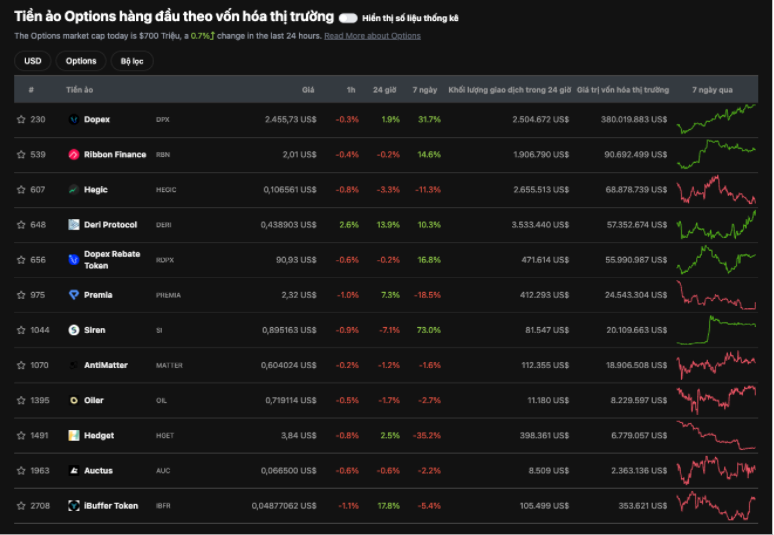Open the Bộ lọc filter menu
Image resolution: width=774 pixels, height=535 pixels.
[x=132, y=61]
